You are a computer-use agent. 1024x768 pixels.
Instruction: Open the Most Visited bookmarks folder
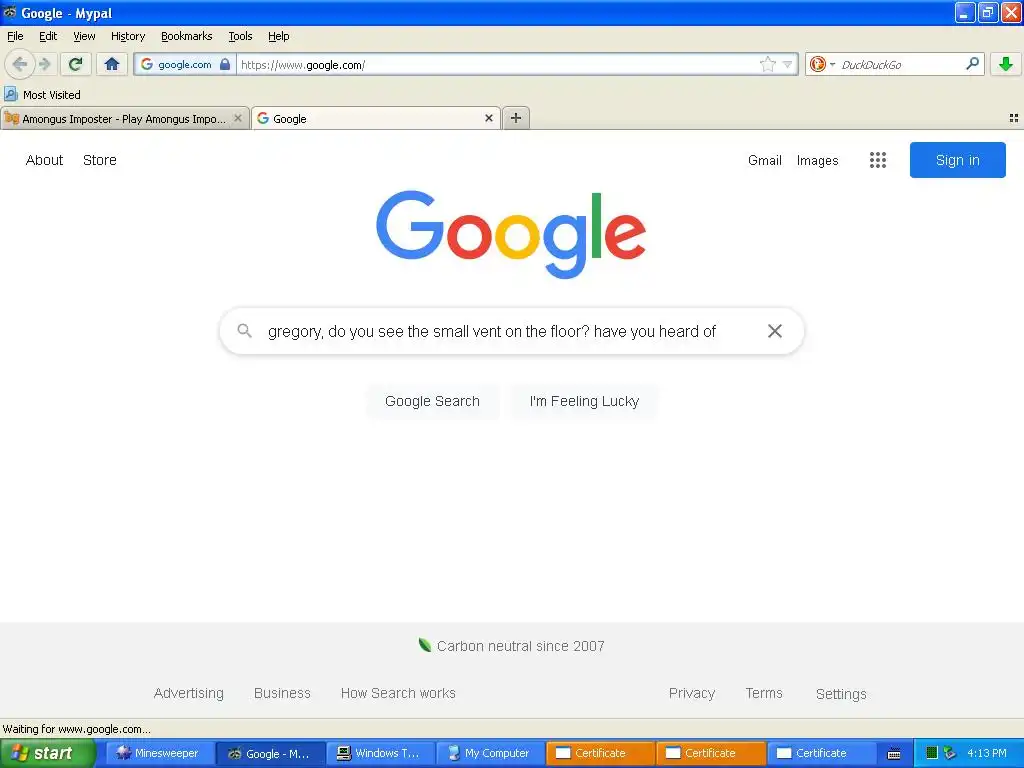click(x=42, y=95)
